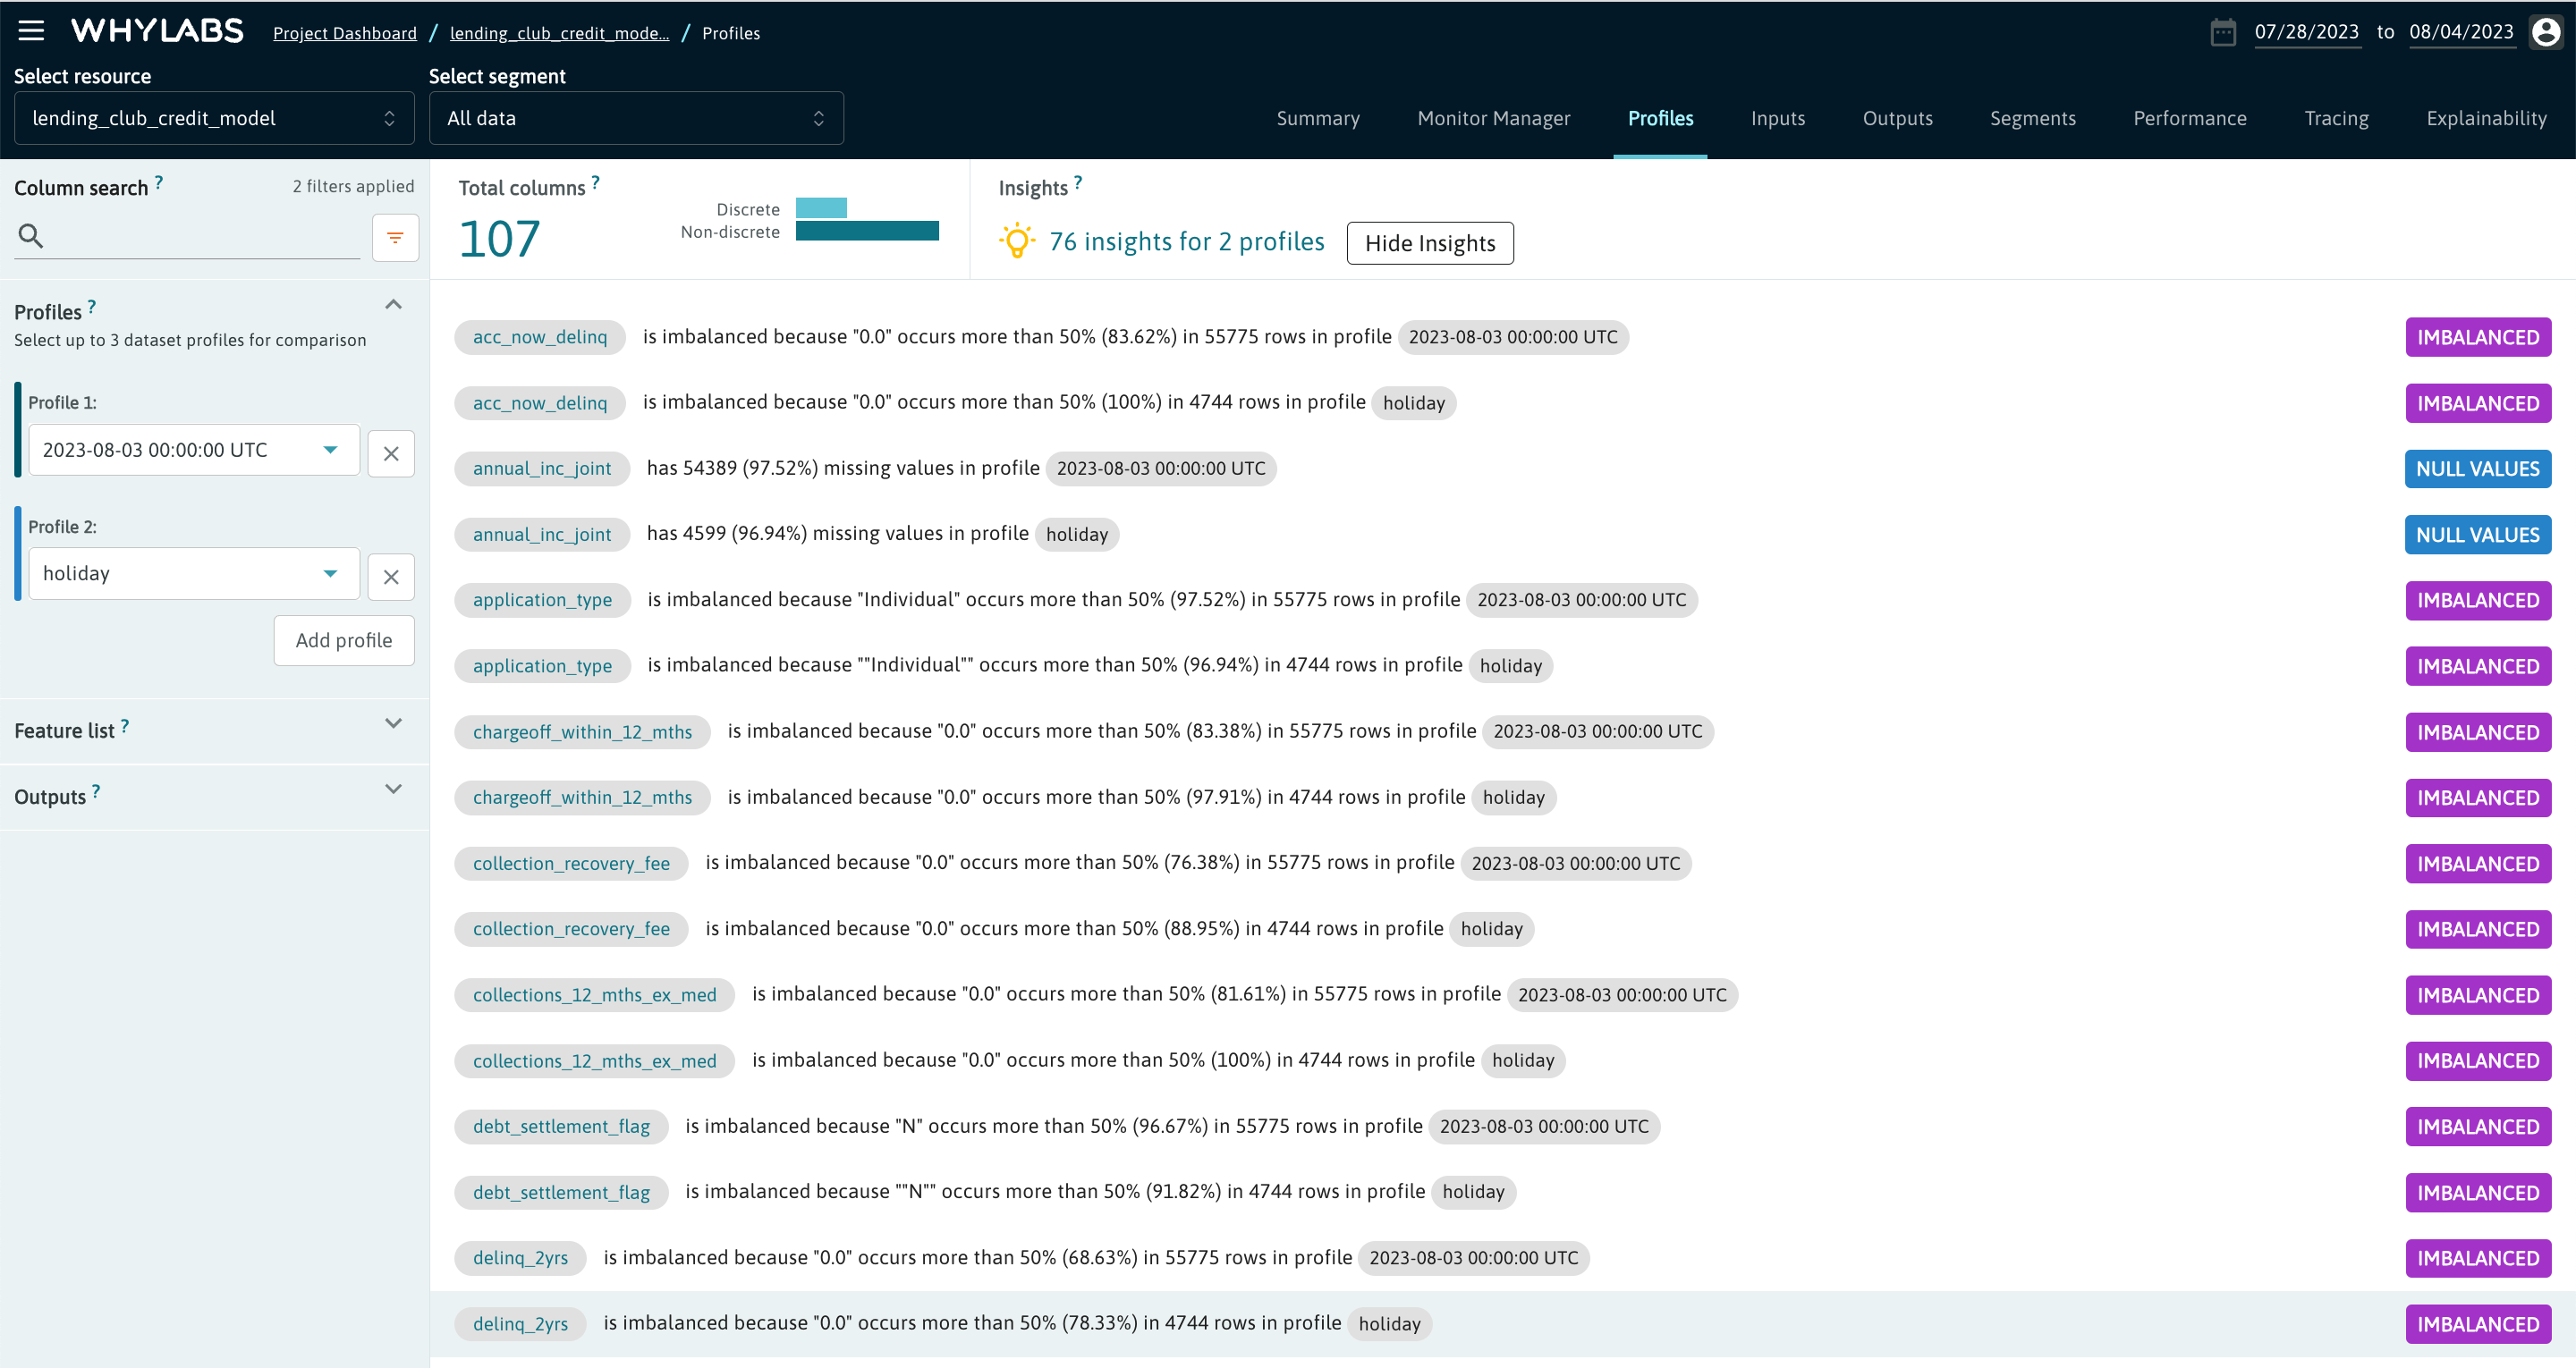Screen dimensions: 2576x1368
Task: Open the column filter icon beside search
Action: point(395,238)
